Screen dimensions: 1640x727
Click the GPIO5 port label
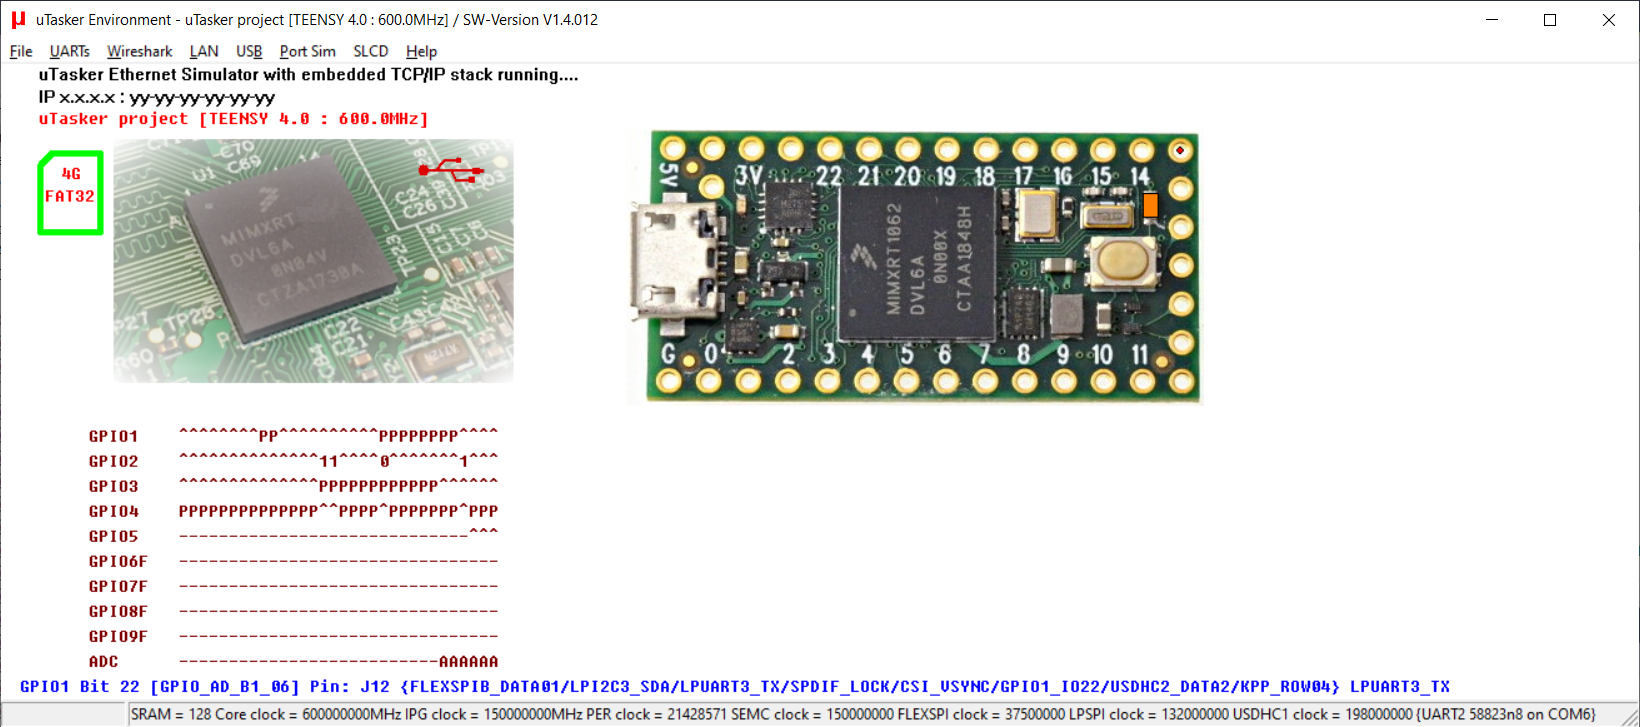[113, 536]
